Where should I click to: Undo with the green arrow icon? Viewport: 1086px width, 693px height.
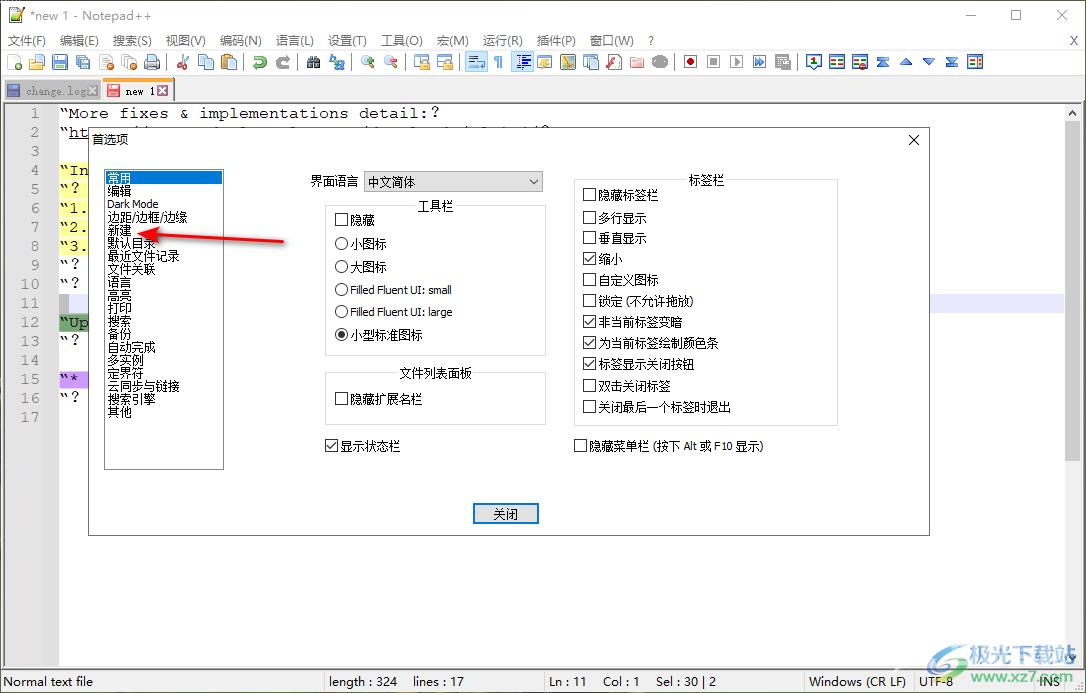260,62
